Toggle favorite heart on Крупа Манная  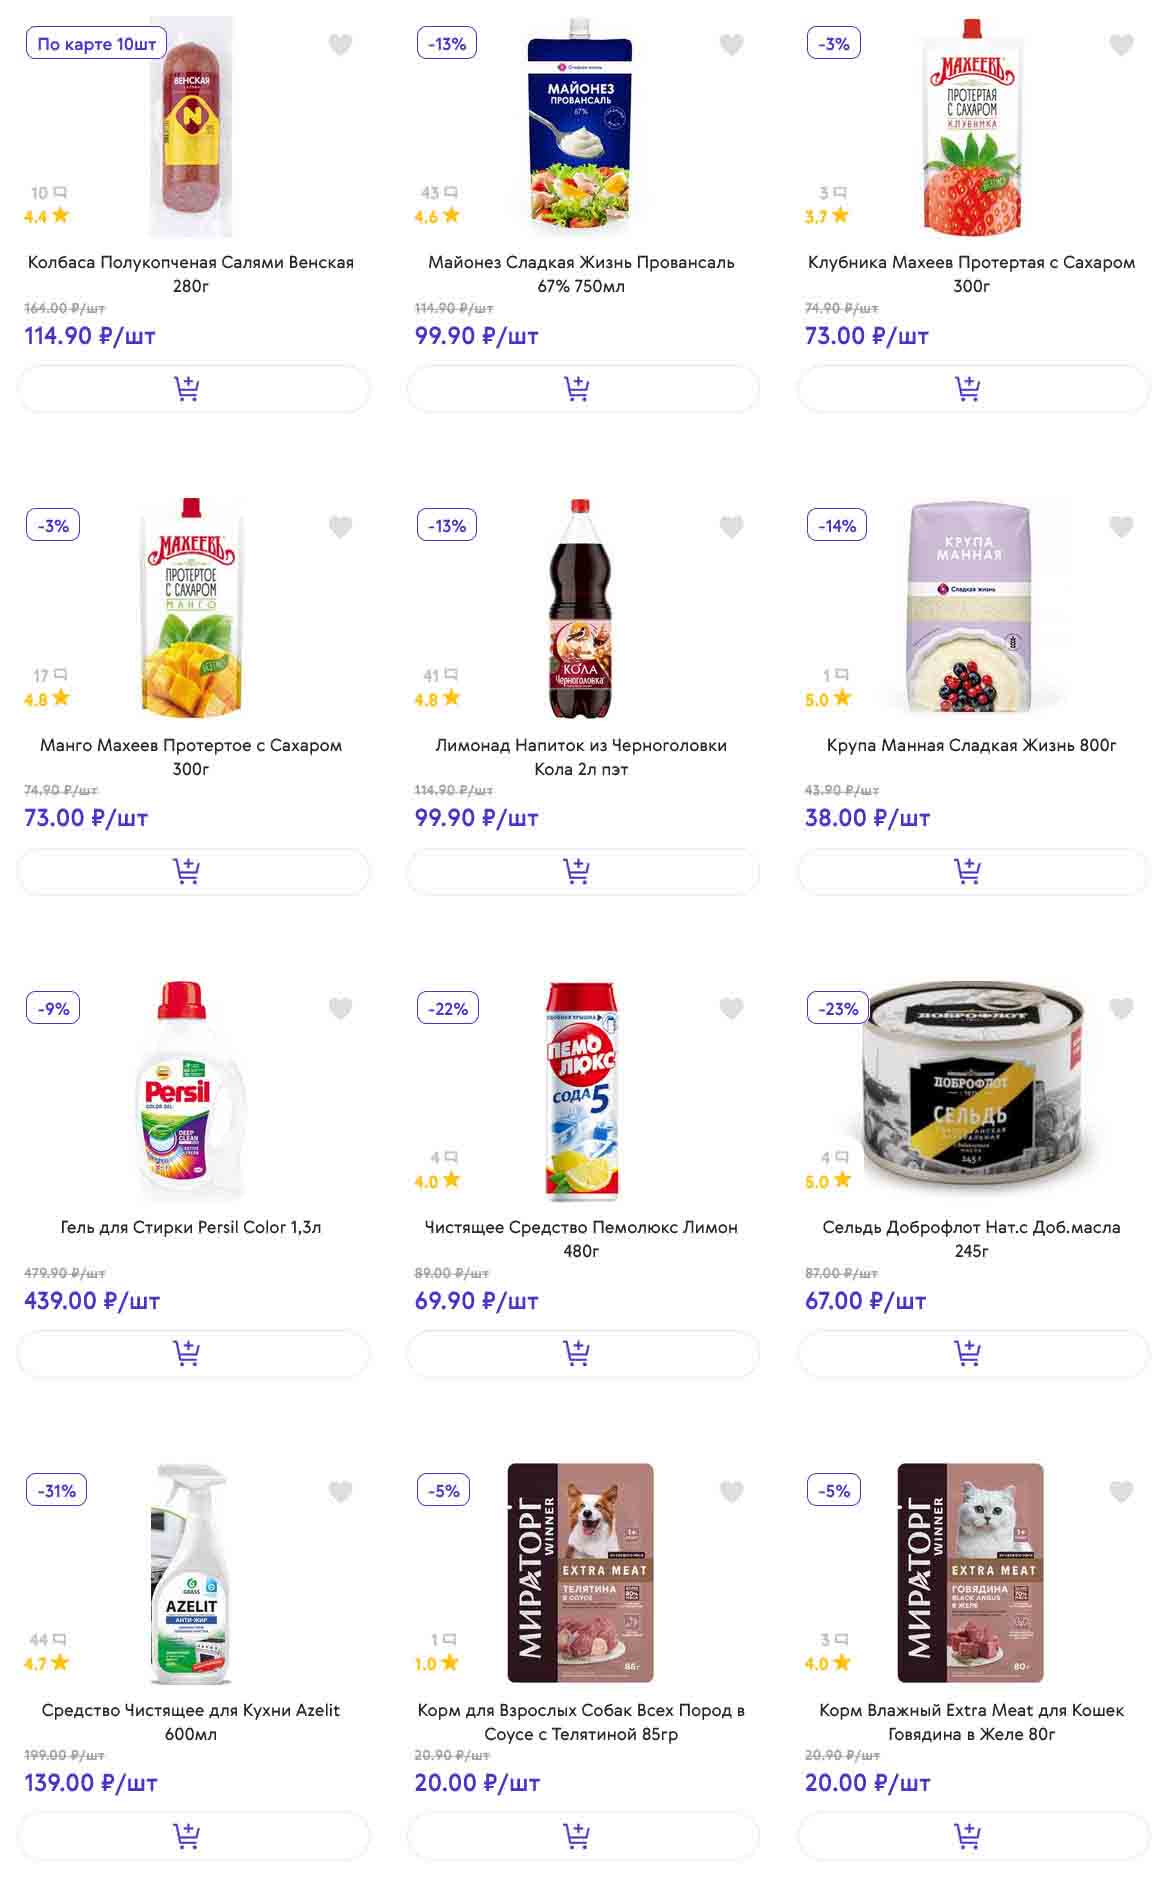coord(1121,527)
